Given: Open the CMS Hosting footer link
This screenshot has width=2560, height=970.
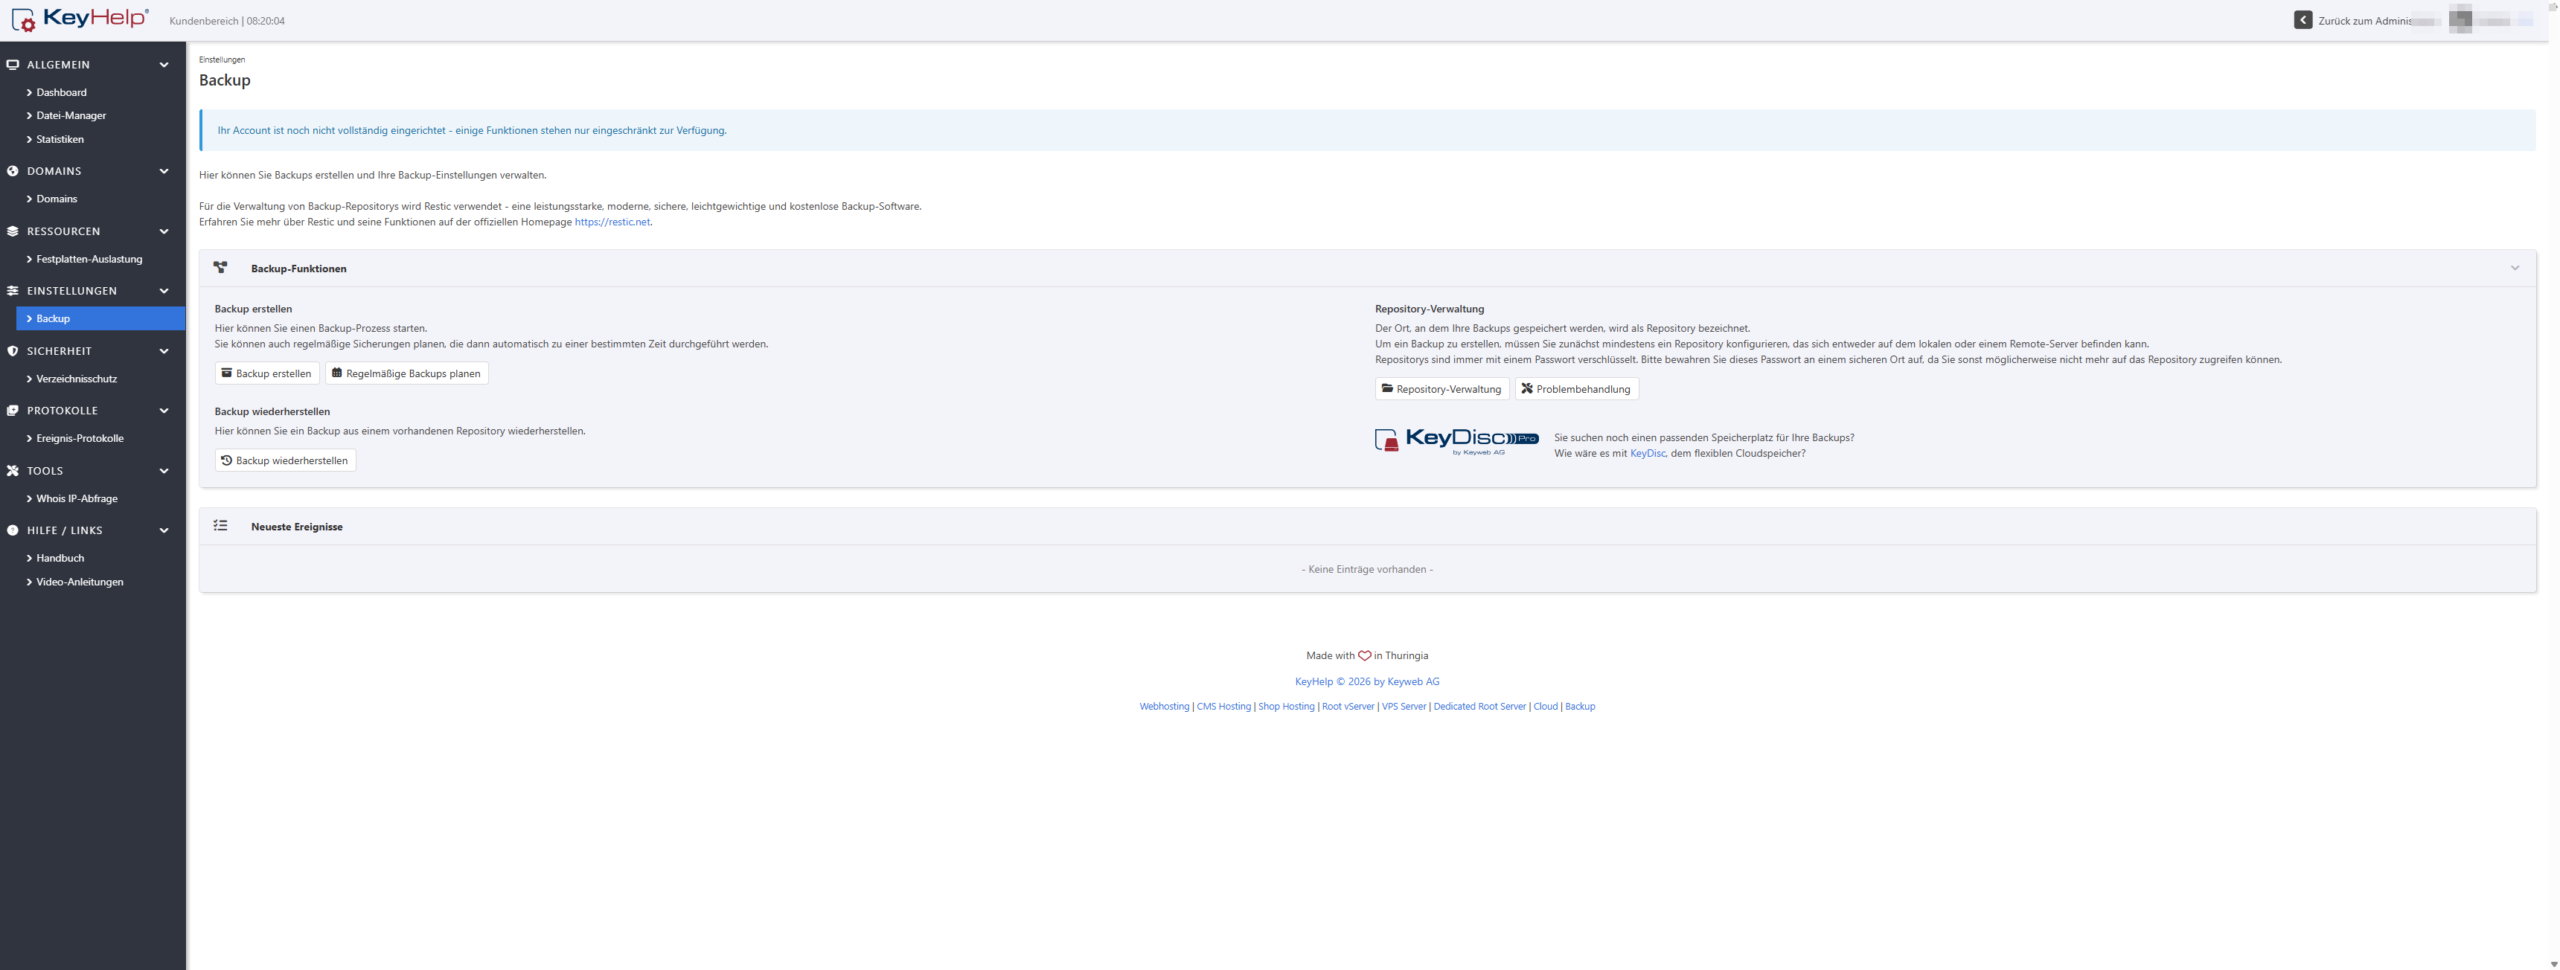Looking at the screenshot, I should (1224, 706).
